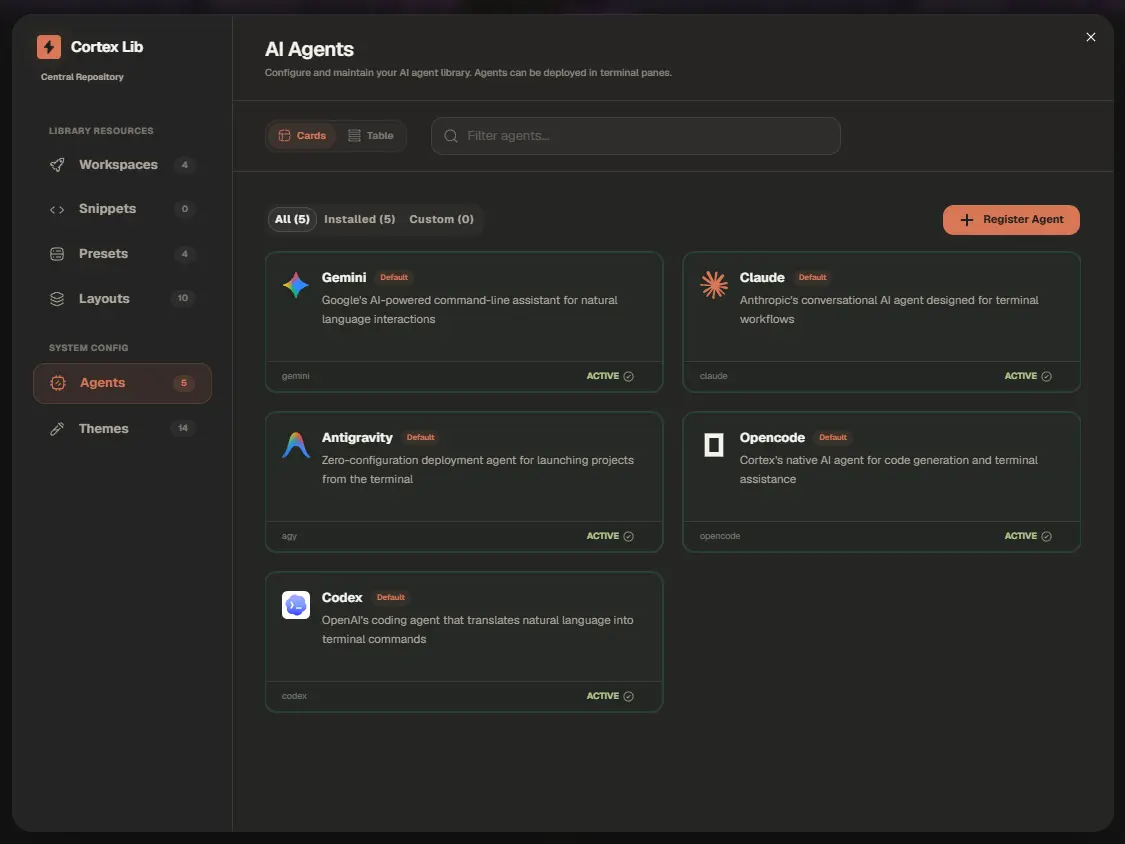Click the Codex terminal logo
This screenshot has height=844, width=1125.
tap(296, 605)
